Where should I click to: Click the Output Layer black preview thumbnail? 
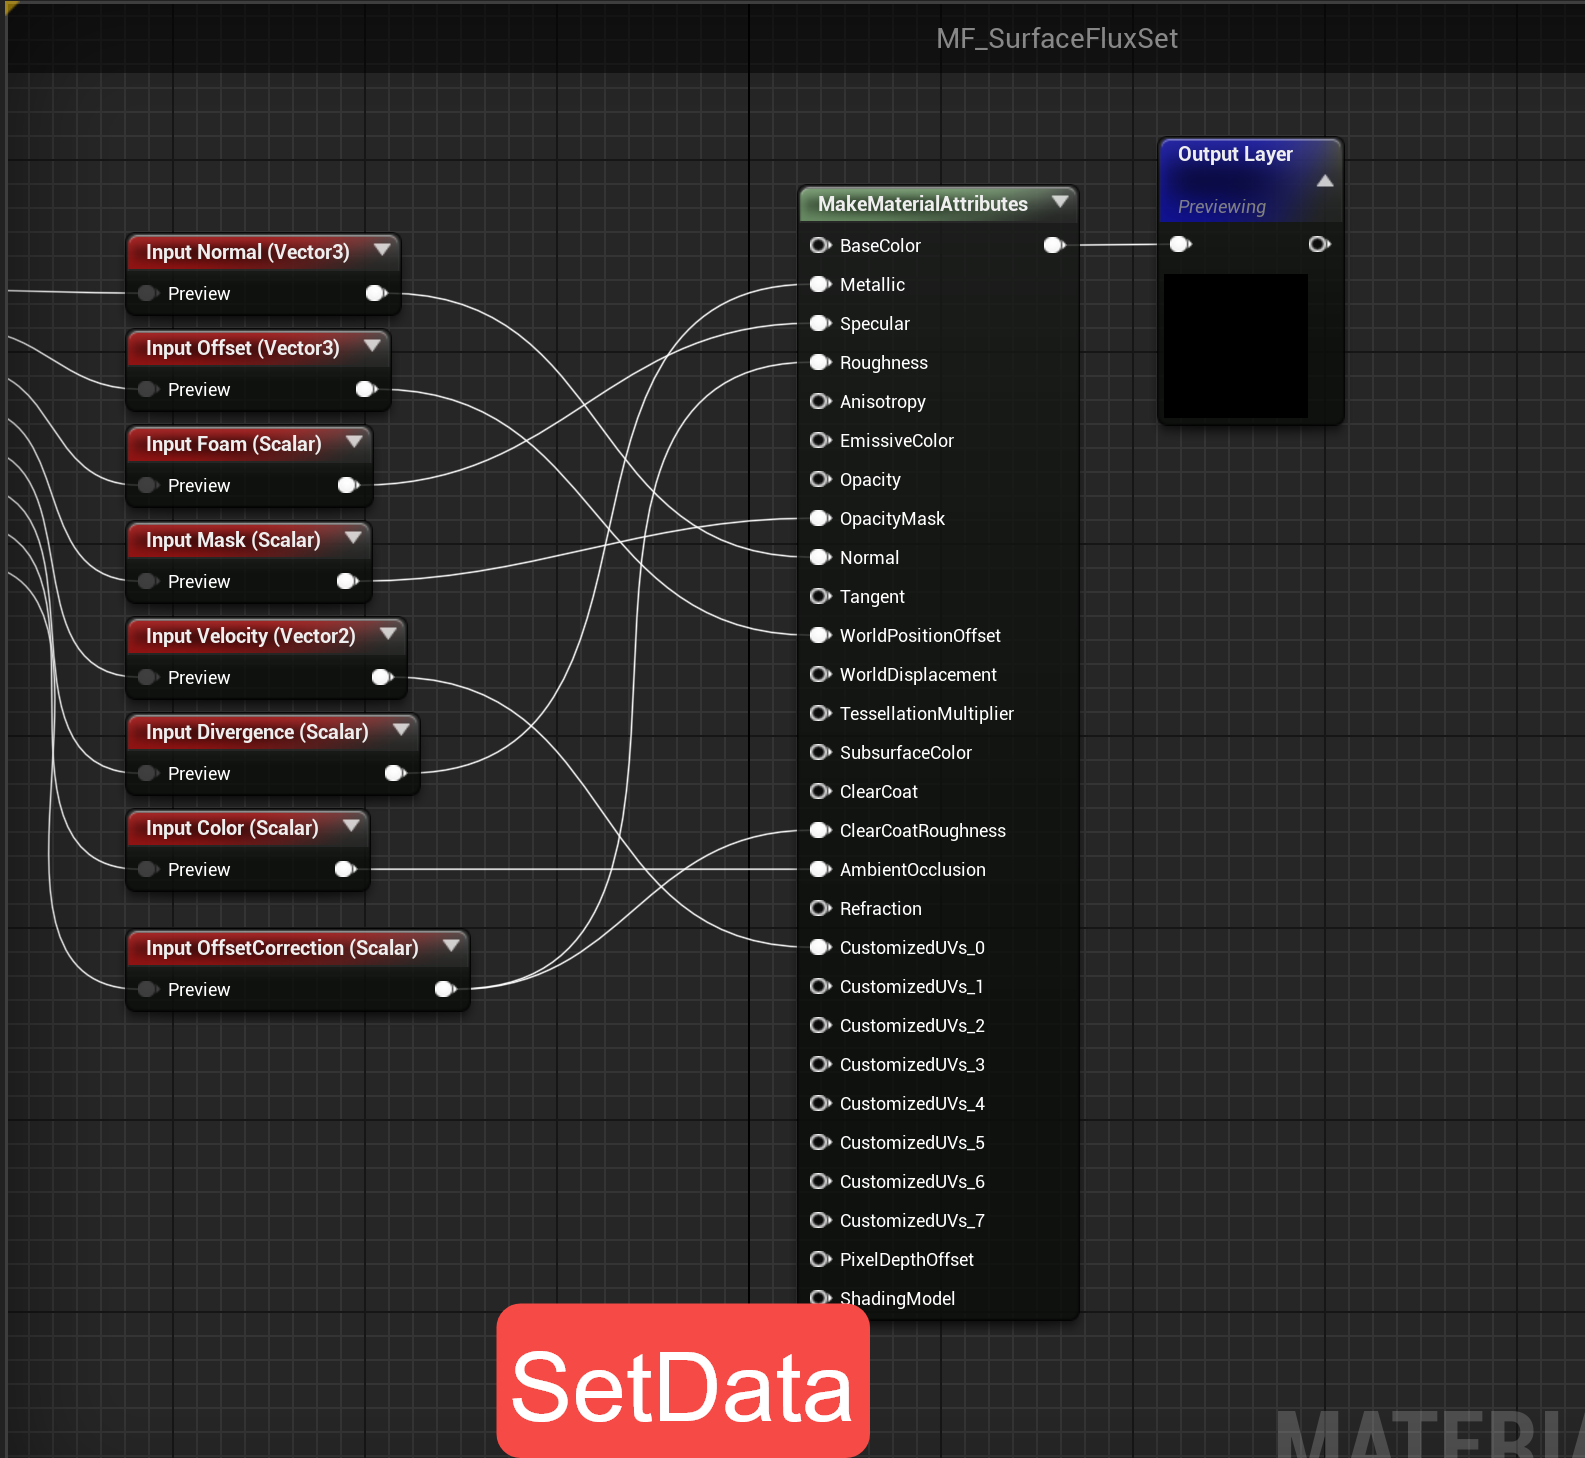[x=1236, y=345]
